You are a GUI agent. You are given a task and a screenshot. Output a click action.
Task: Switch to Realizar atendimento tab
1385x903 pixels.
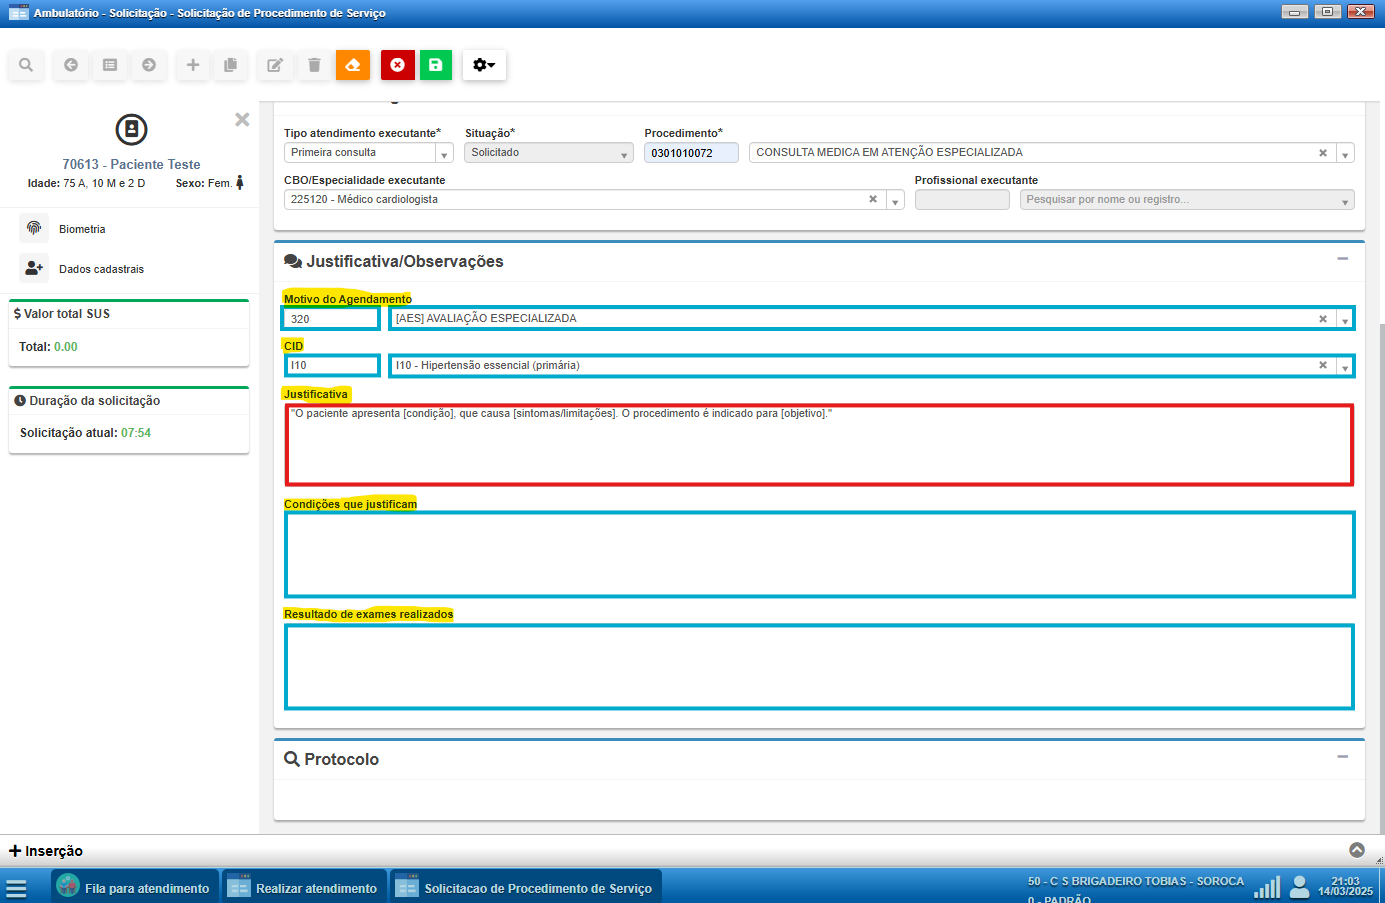(304, 888)
